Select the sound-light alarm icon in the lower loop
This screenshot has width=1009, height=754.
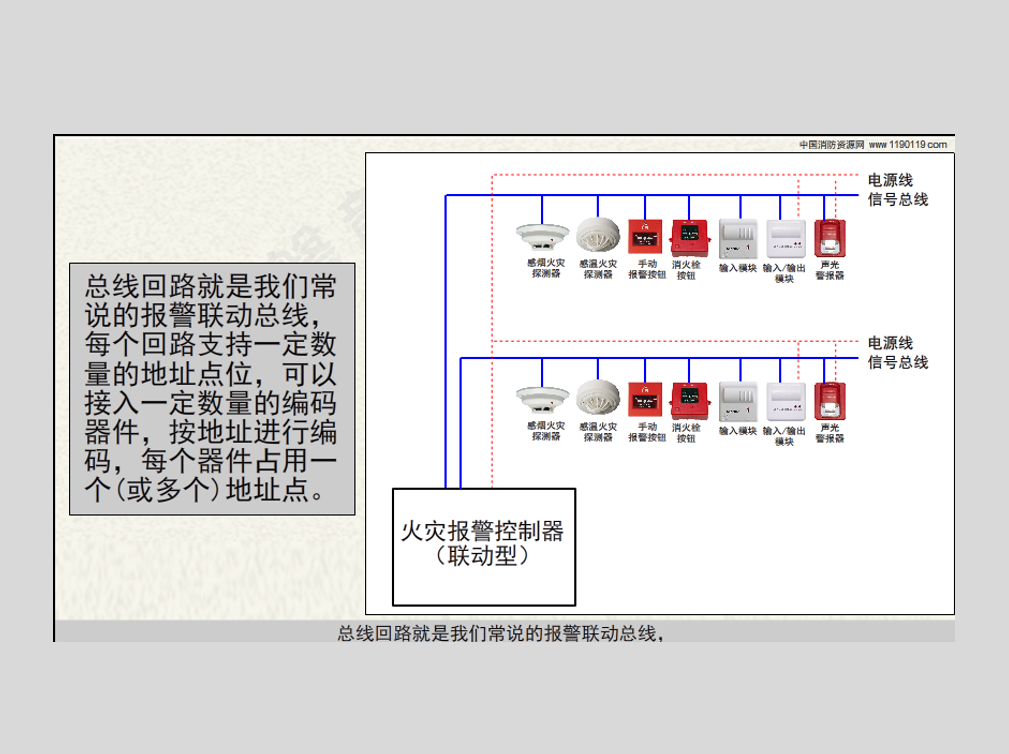(x=830, y=401)
